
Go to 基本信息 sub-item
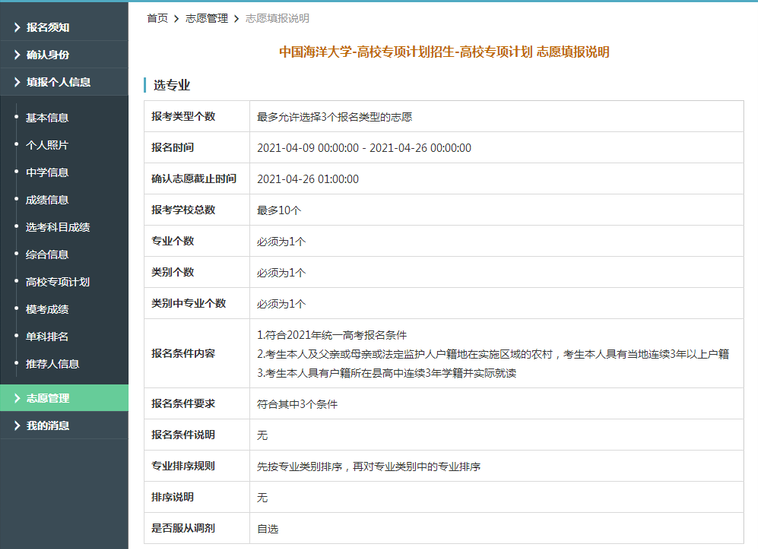(47, 118)
